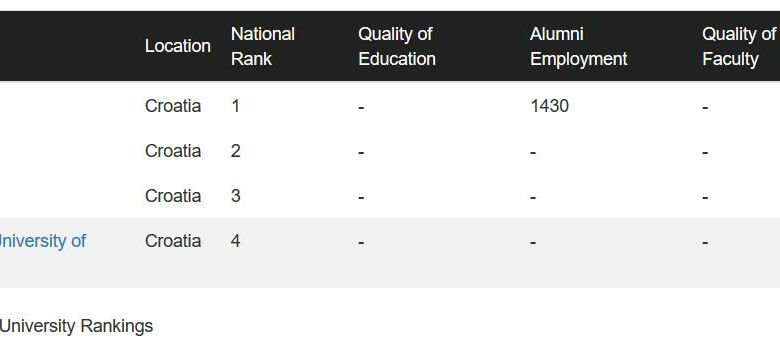This screenshot has height=360, width=780.
Task: Select the Alumni Employment column header
Action: click(578, 46)
